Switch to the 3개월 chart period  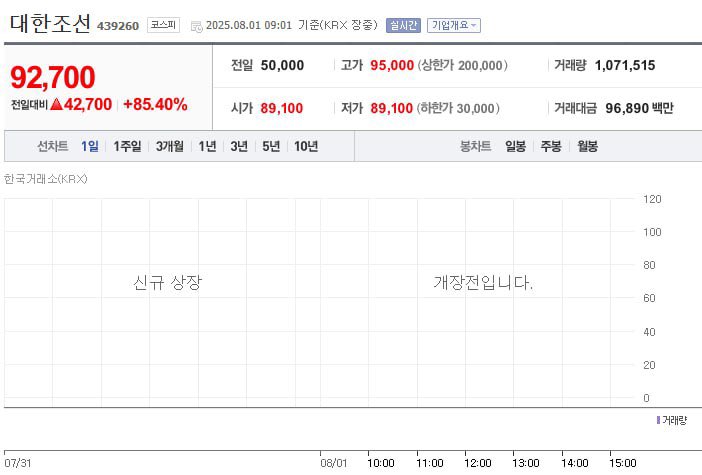(170, 146)
